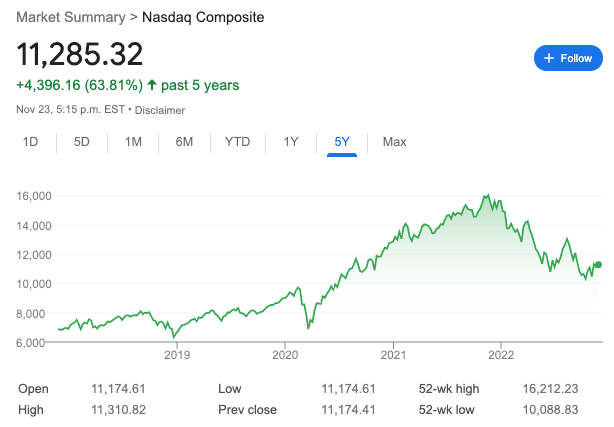Click the active 5Y tab
This screenshot has width=614, height=427.
pyautogui.click(x=342, y=142)
